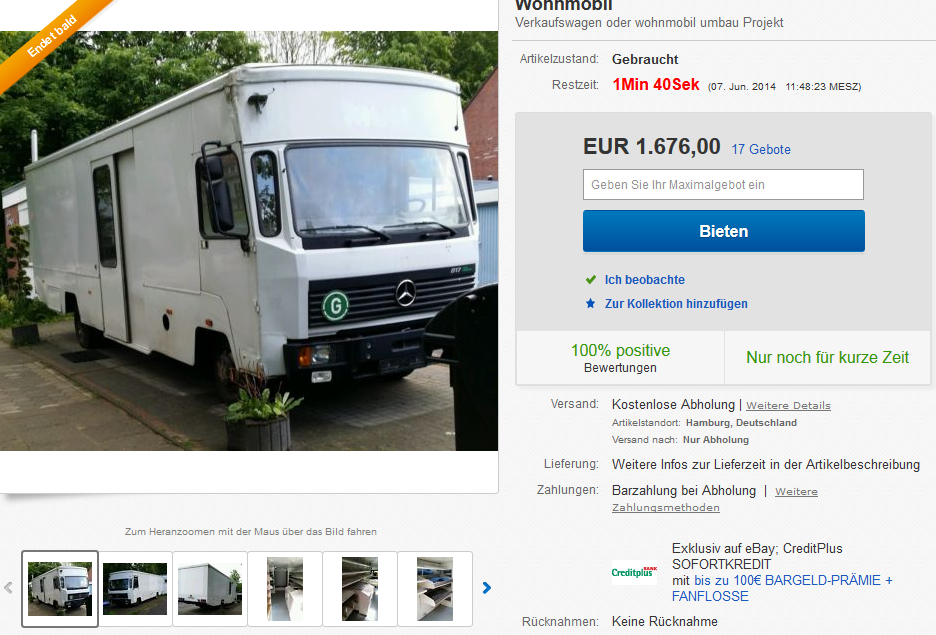936x635 pixels.
Task: Show previous thumbnails with left arrow
Action: pyautogui.click(x=8, y=588)
